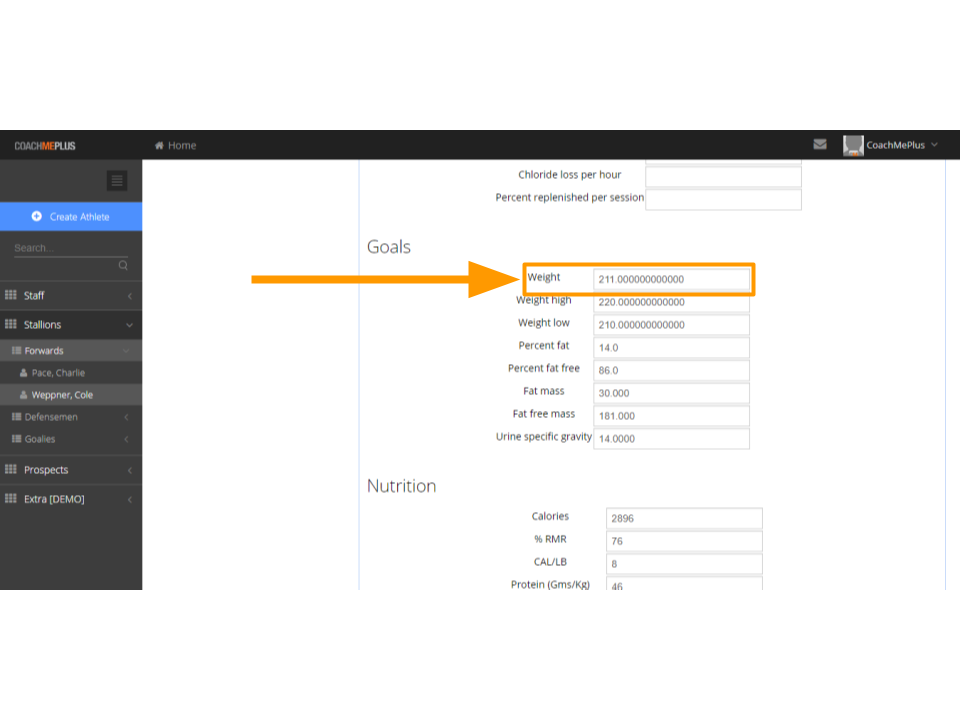
Task: Click the Urine specific gravity field
Action: 672,438
